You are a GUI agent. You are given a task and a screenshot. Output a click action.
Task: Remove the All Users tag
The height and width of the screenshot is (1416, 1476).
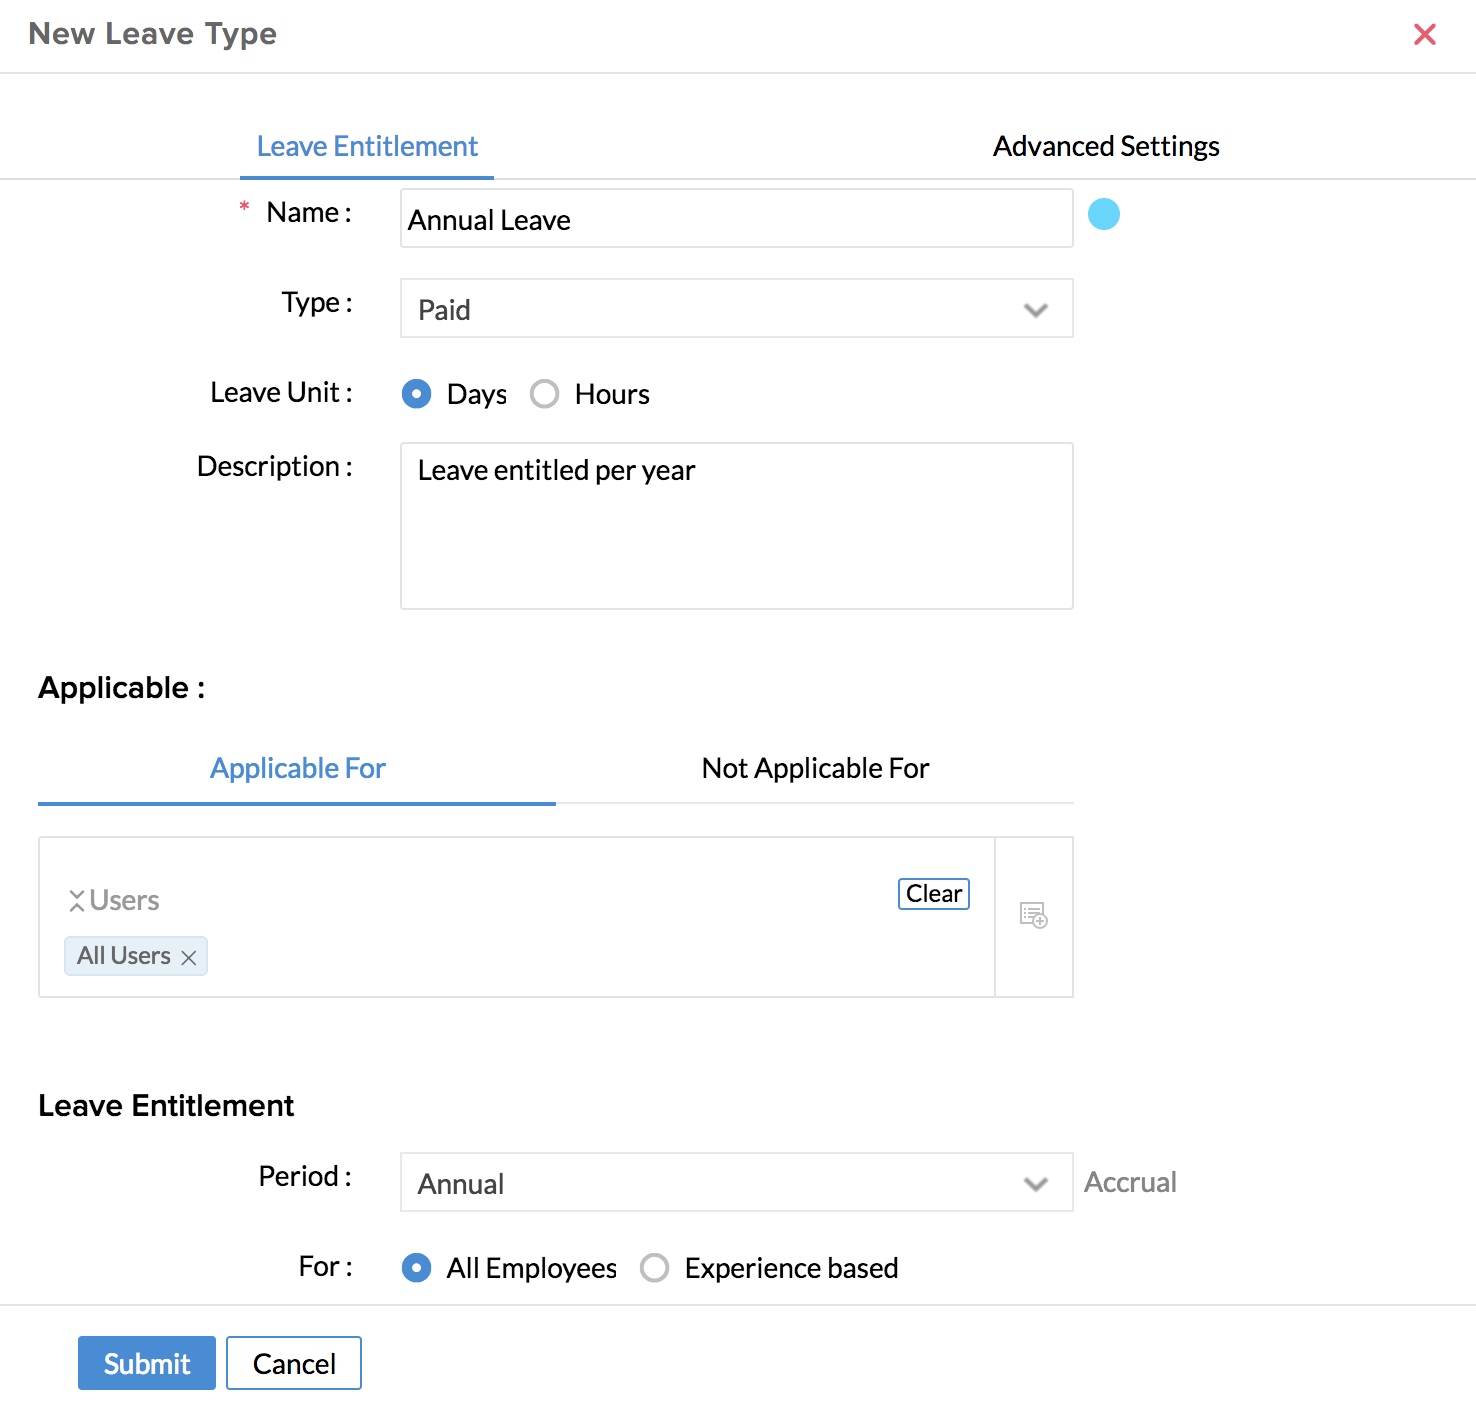tap(188, 957)
